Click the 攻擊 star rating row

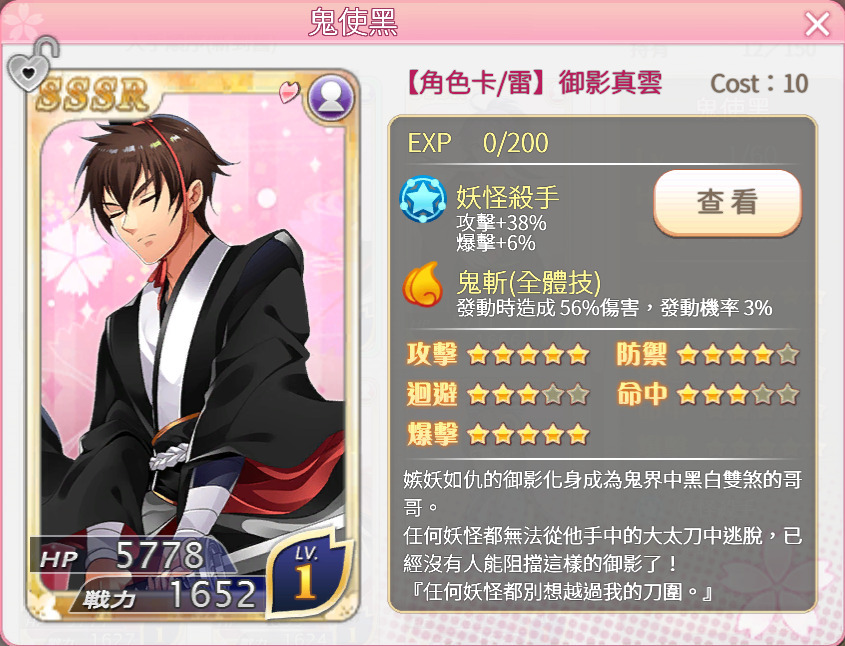[498, 355]
